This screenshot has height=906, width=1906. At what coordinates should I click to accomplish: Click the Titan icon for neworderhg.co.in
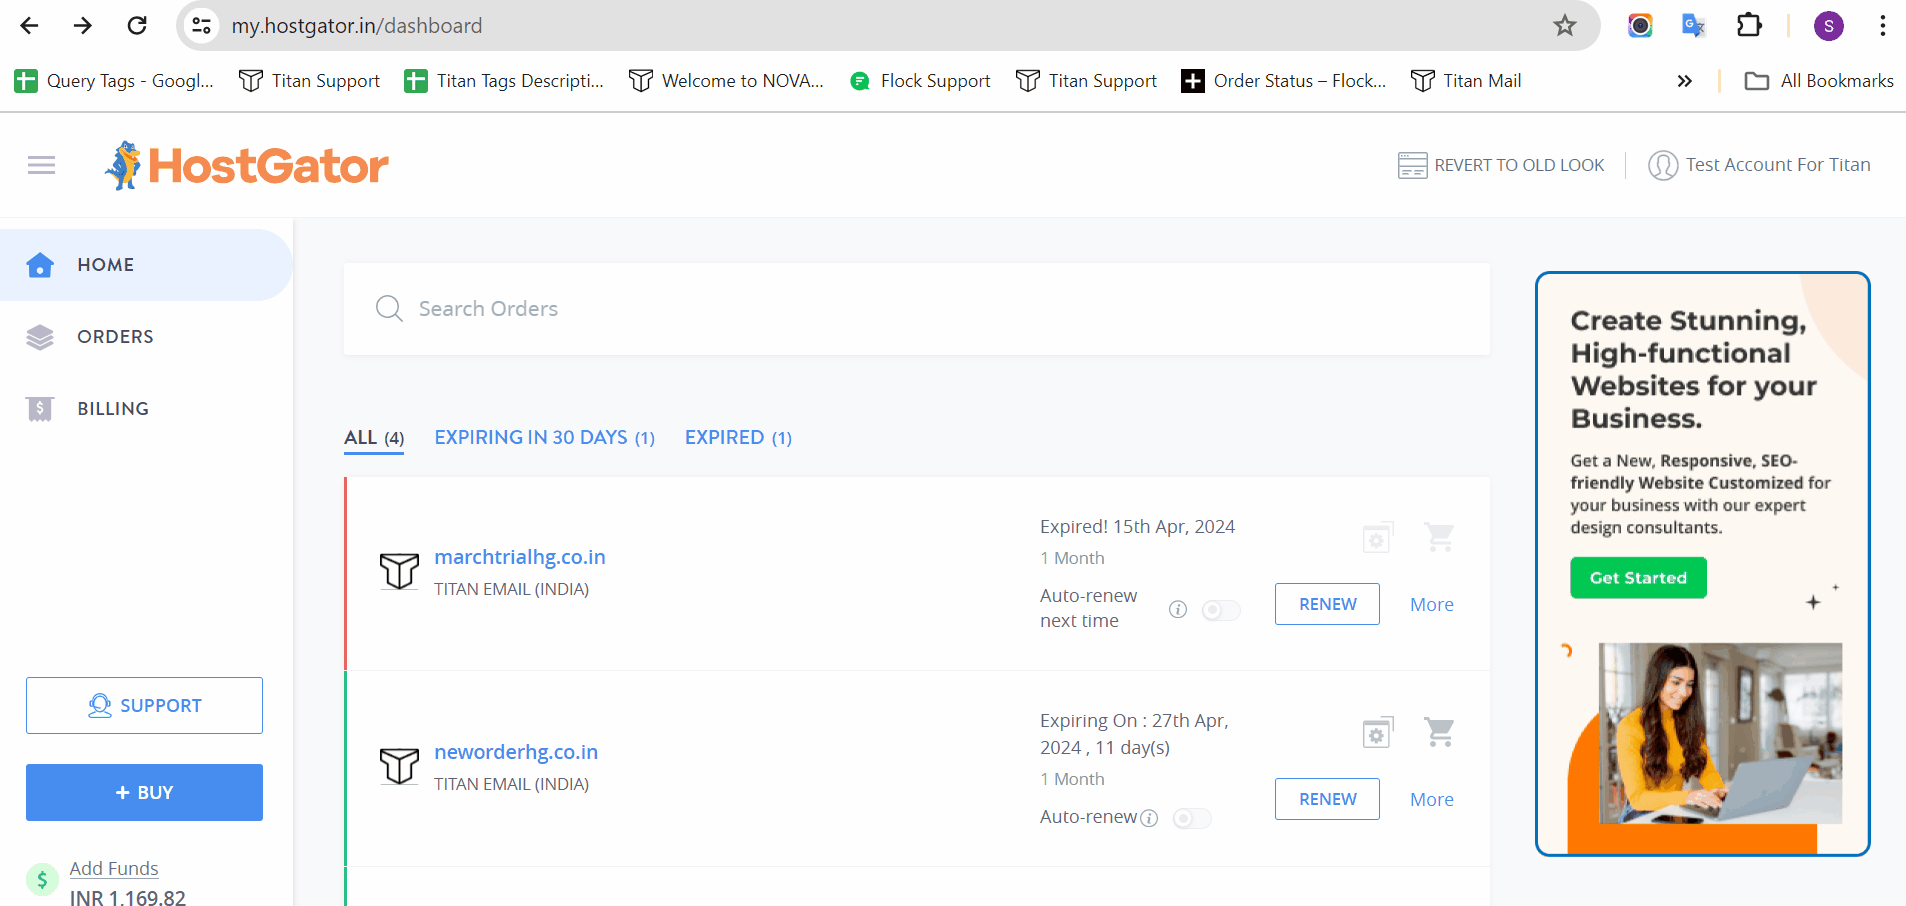(x=399, y=766)
